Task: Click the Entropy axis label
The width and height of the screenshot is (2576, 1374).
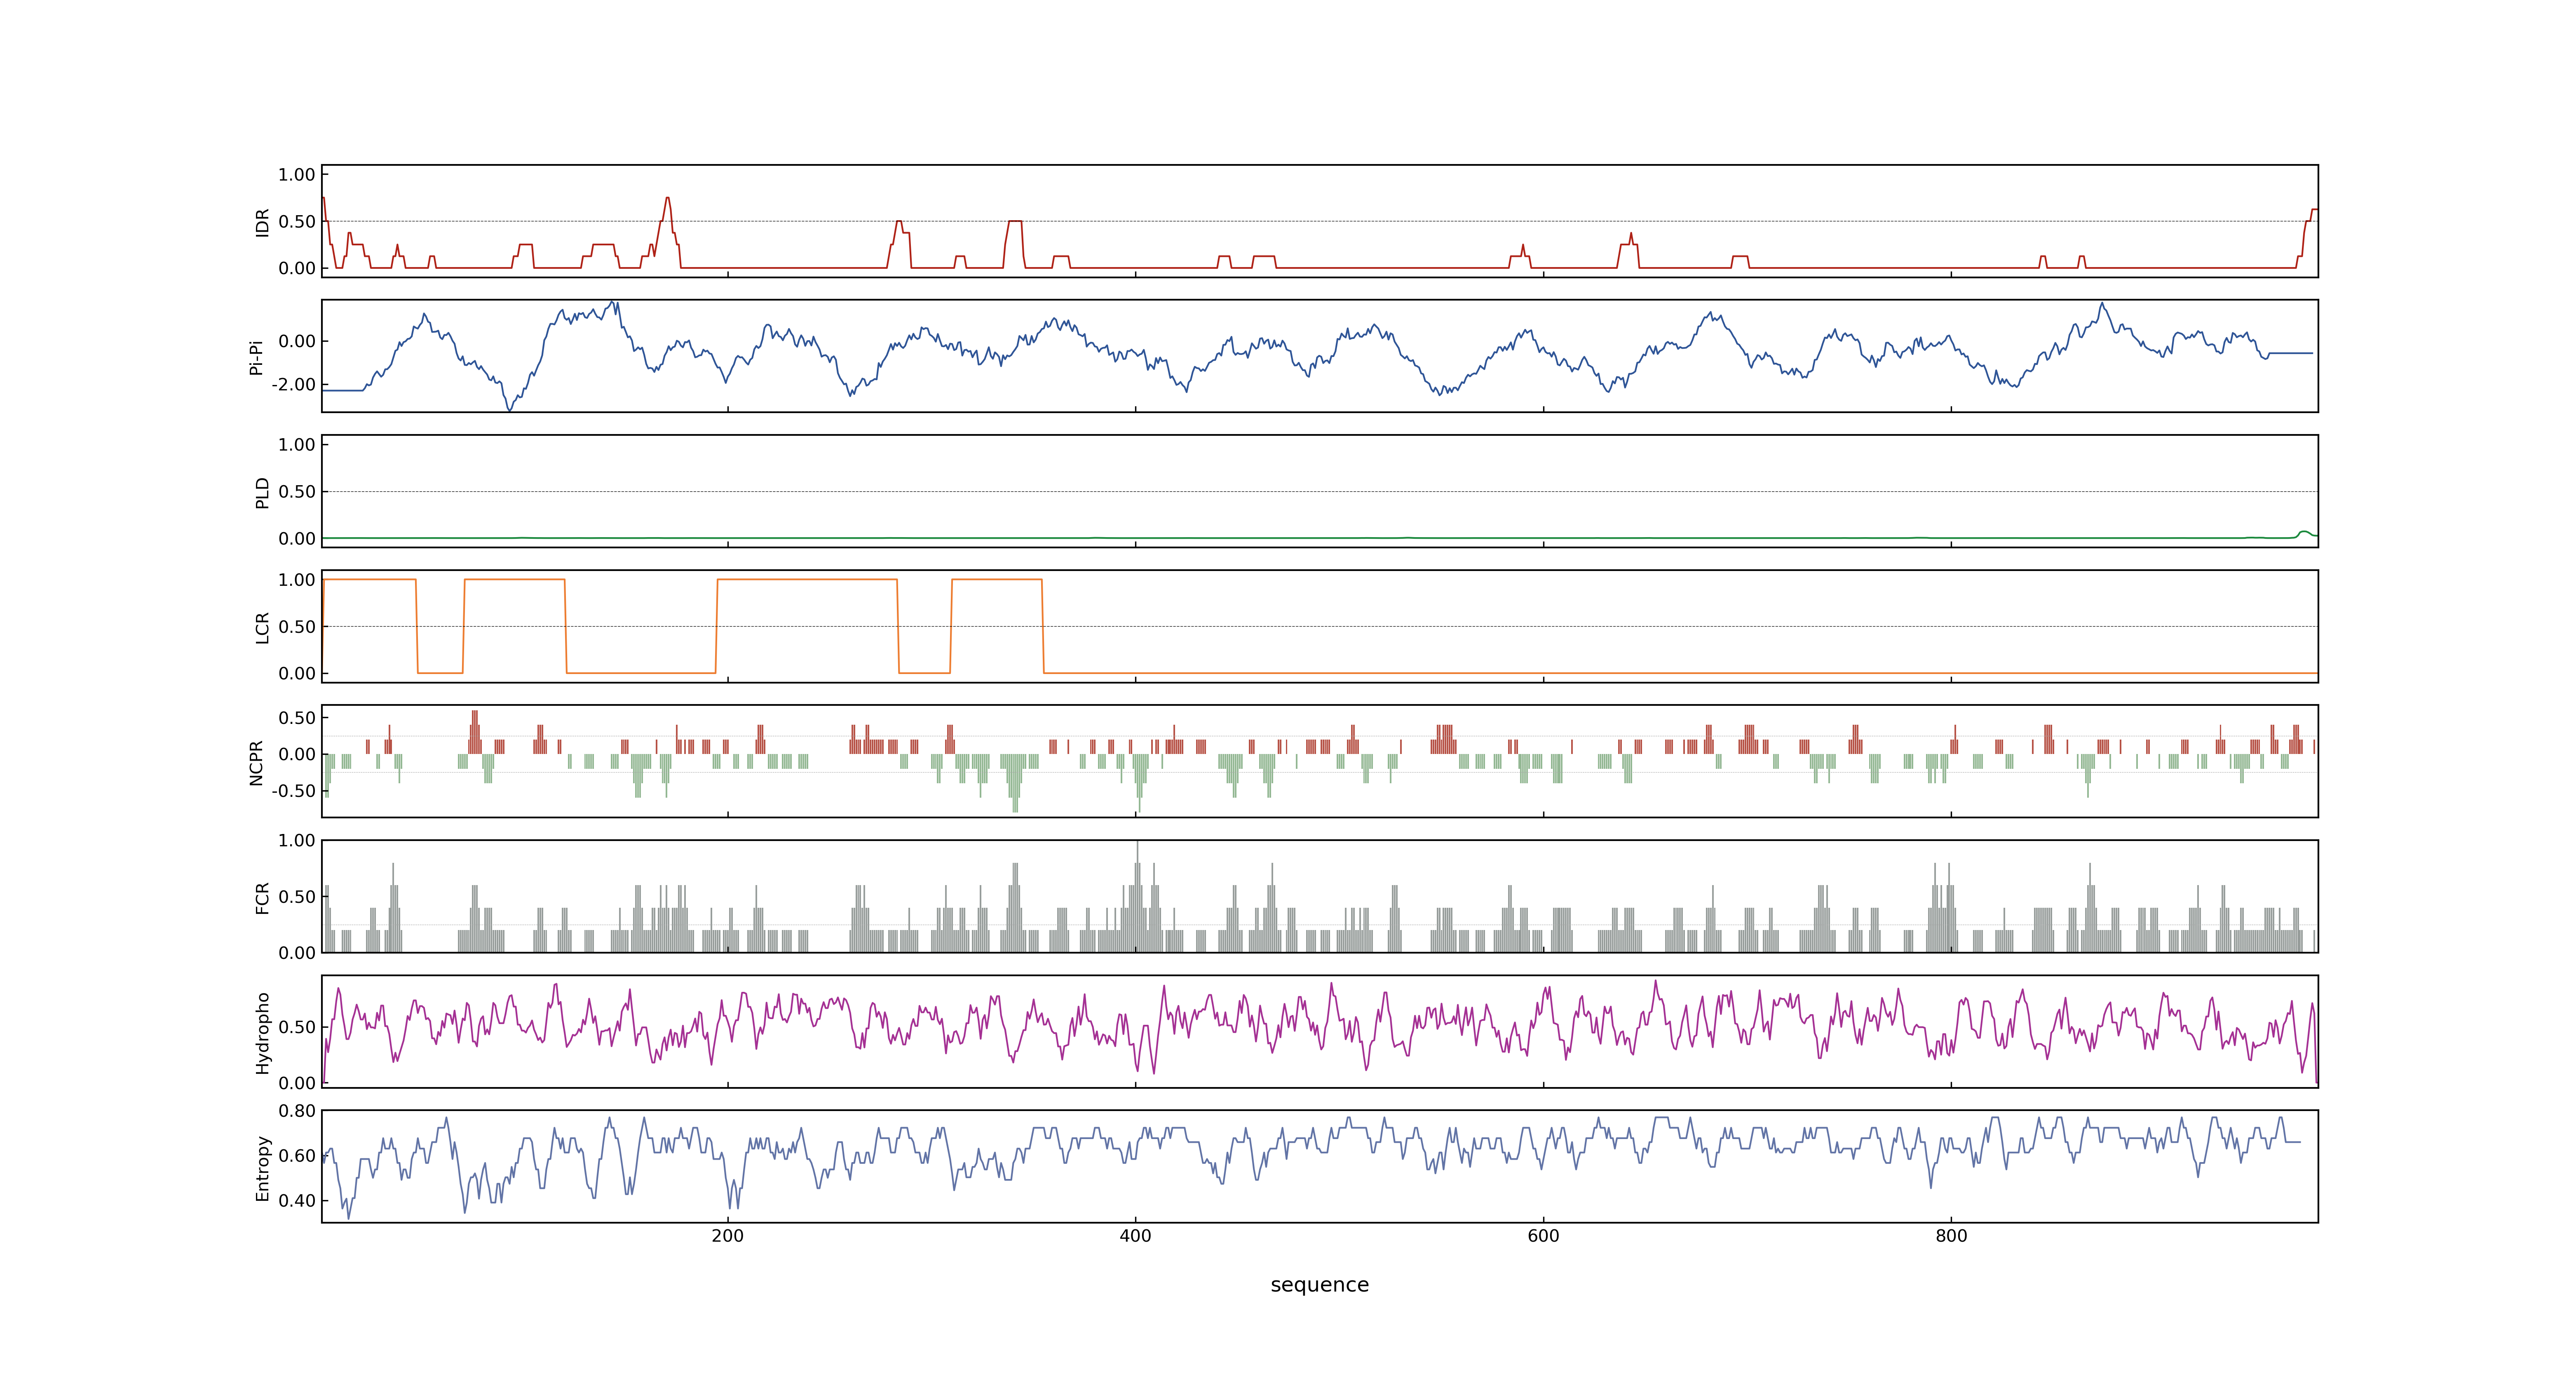Action: [x=262, y=1168]
